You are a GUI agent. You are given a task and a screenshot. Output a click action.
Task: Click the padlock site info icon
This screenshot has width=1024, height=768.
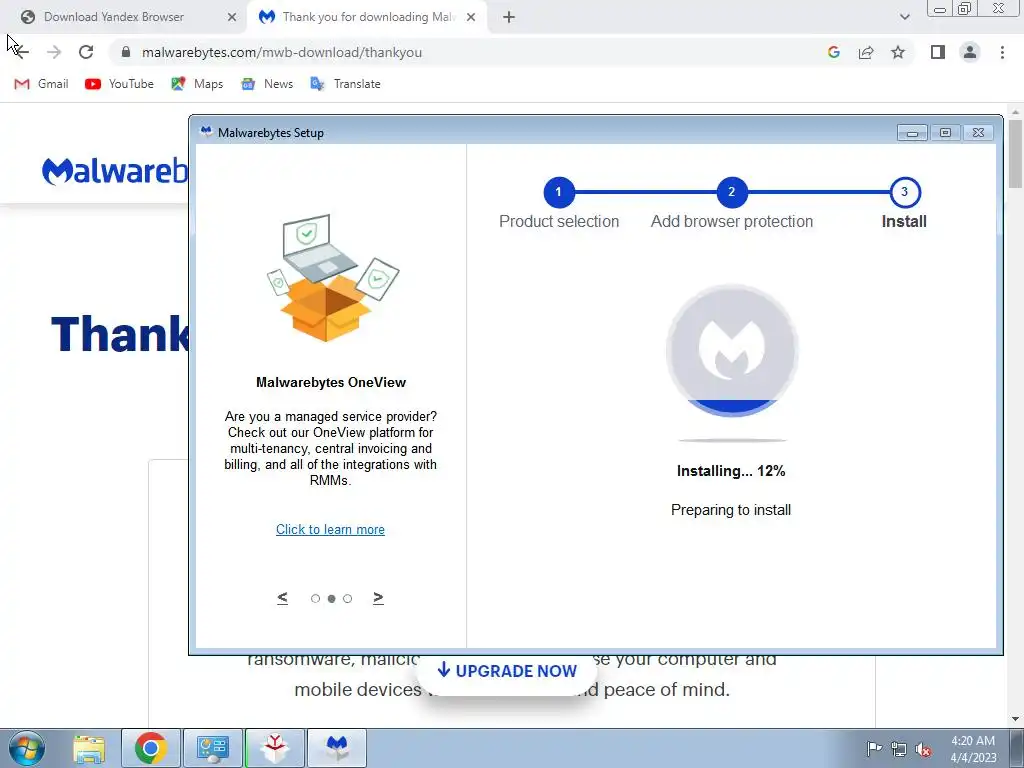126,52
